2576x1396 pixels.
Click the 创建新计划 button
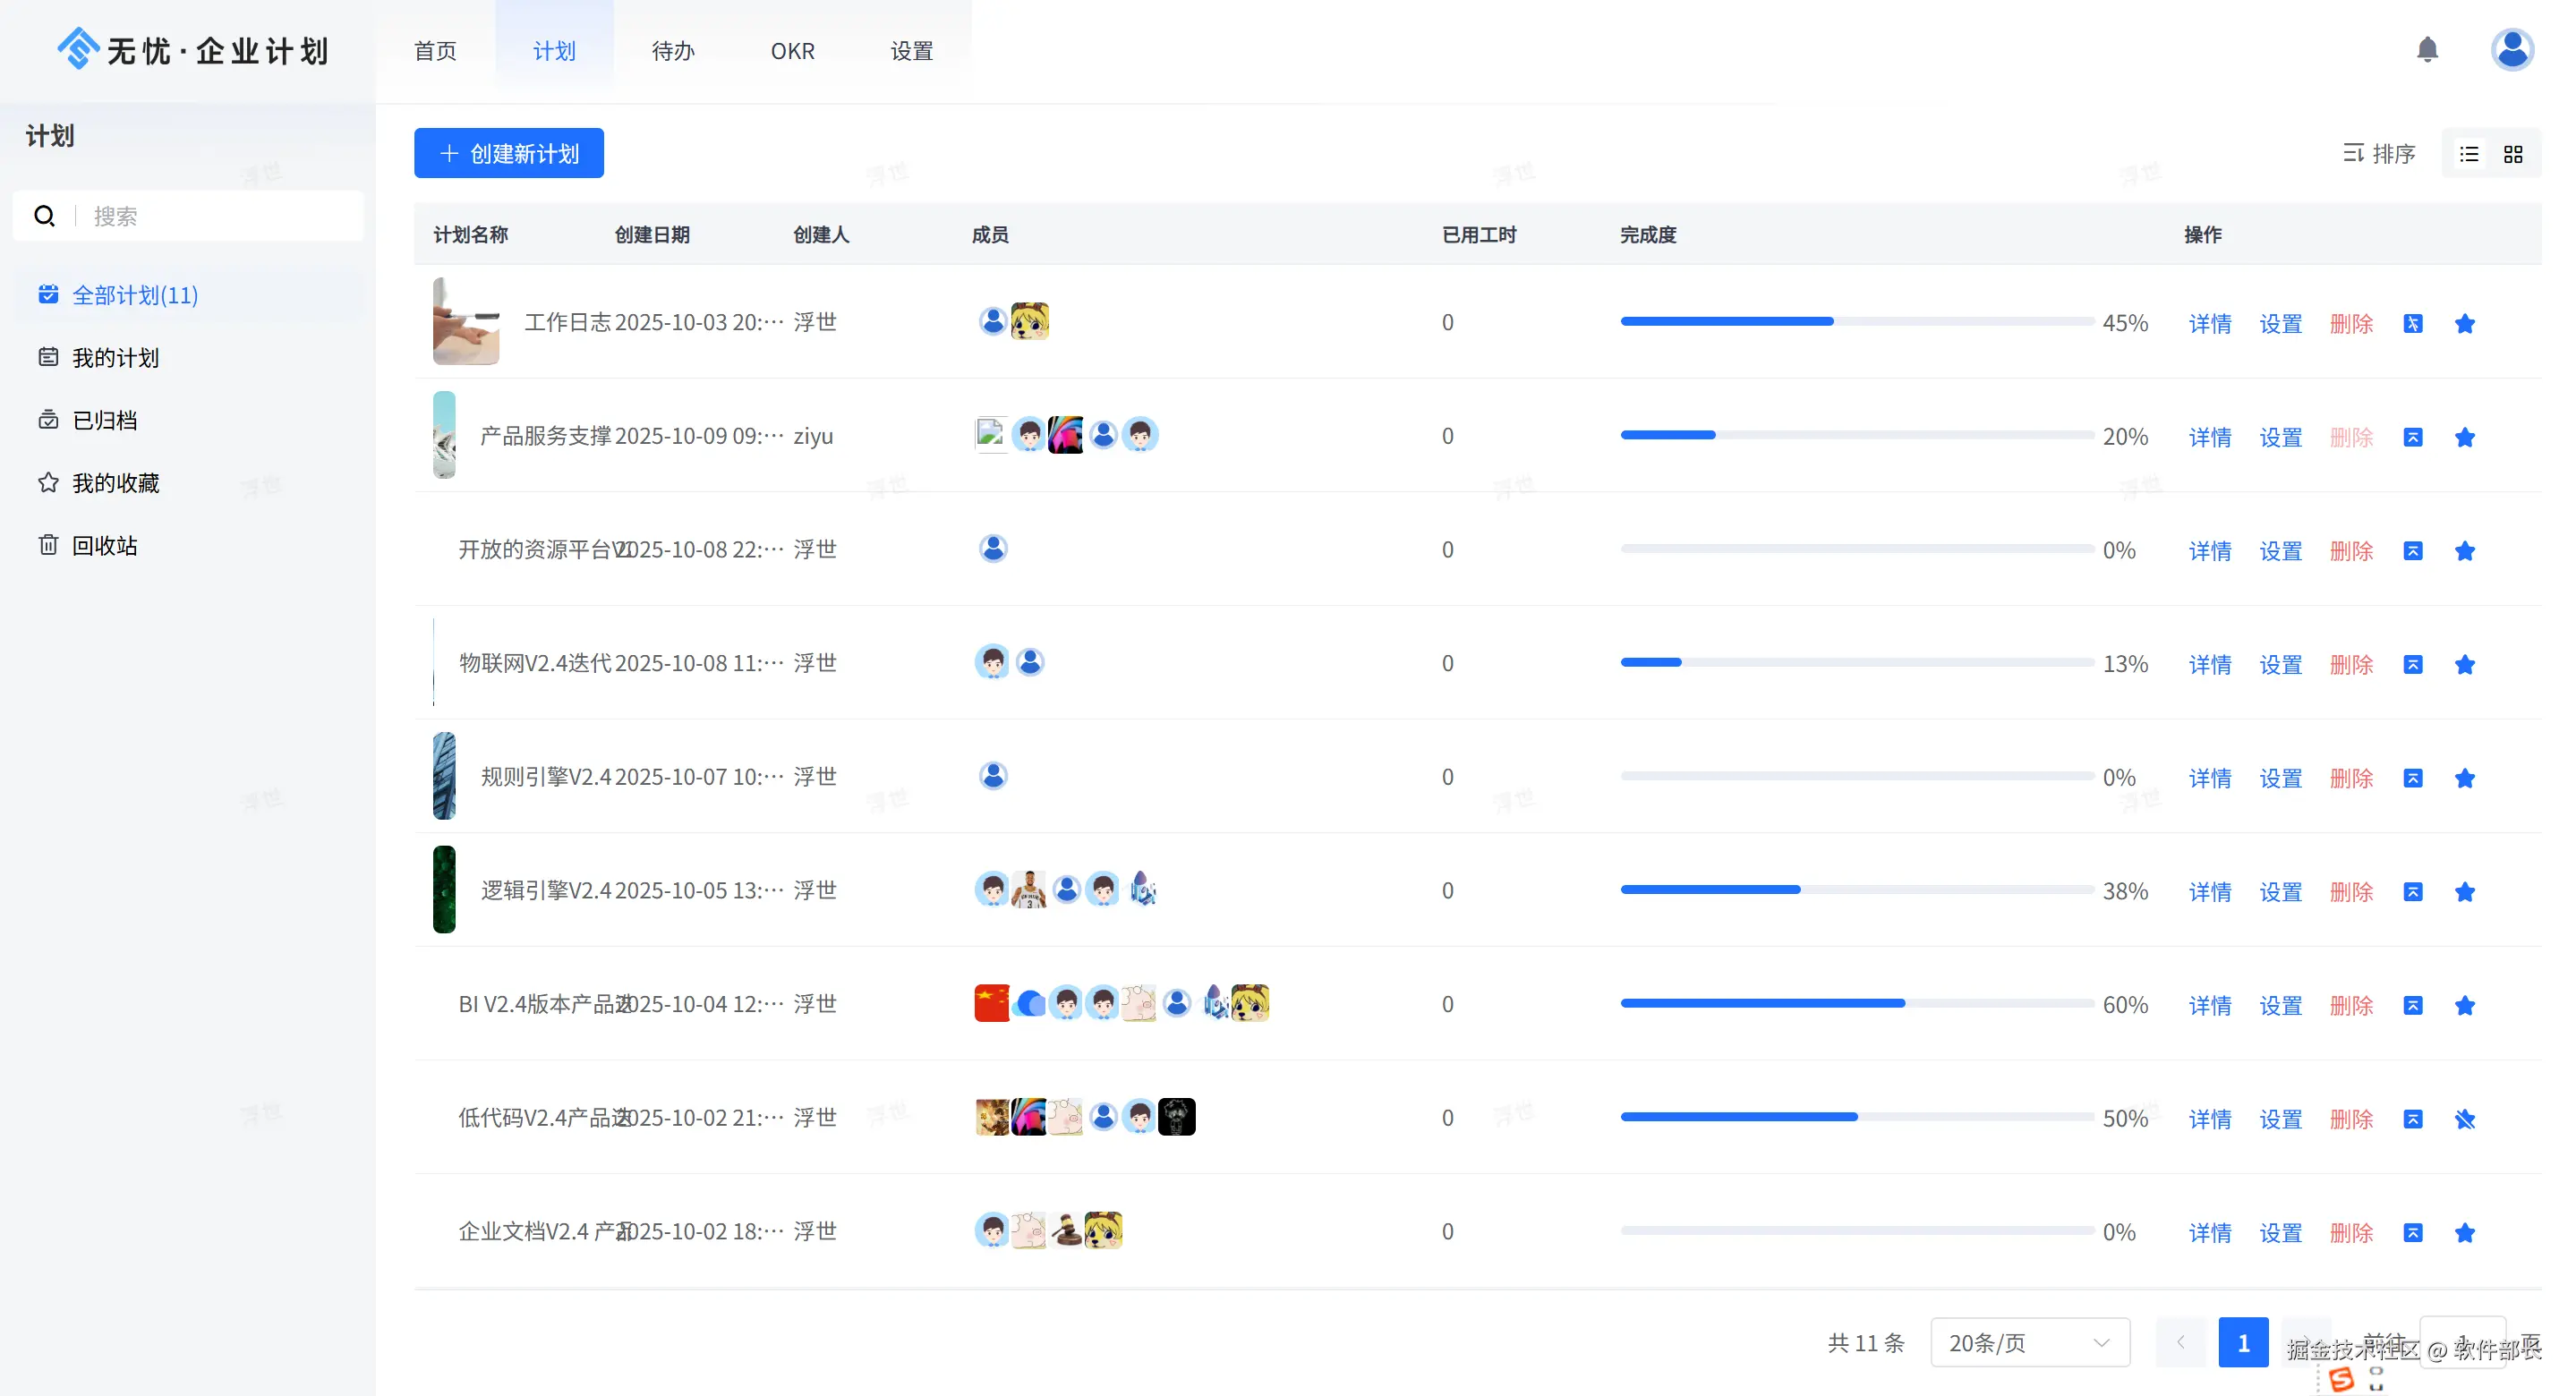(x=509, y=153)
